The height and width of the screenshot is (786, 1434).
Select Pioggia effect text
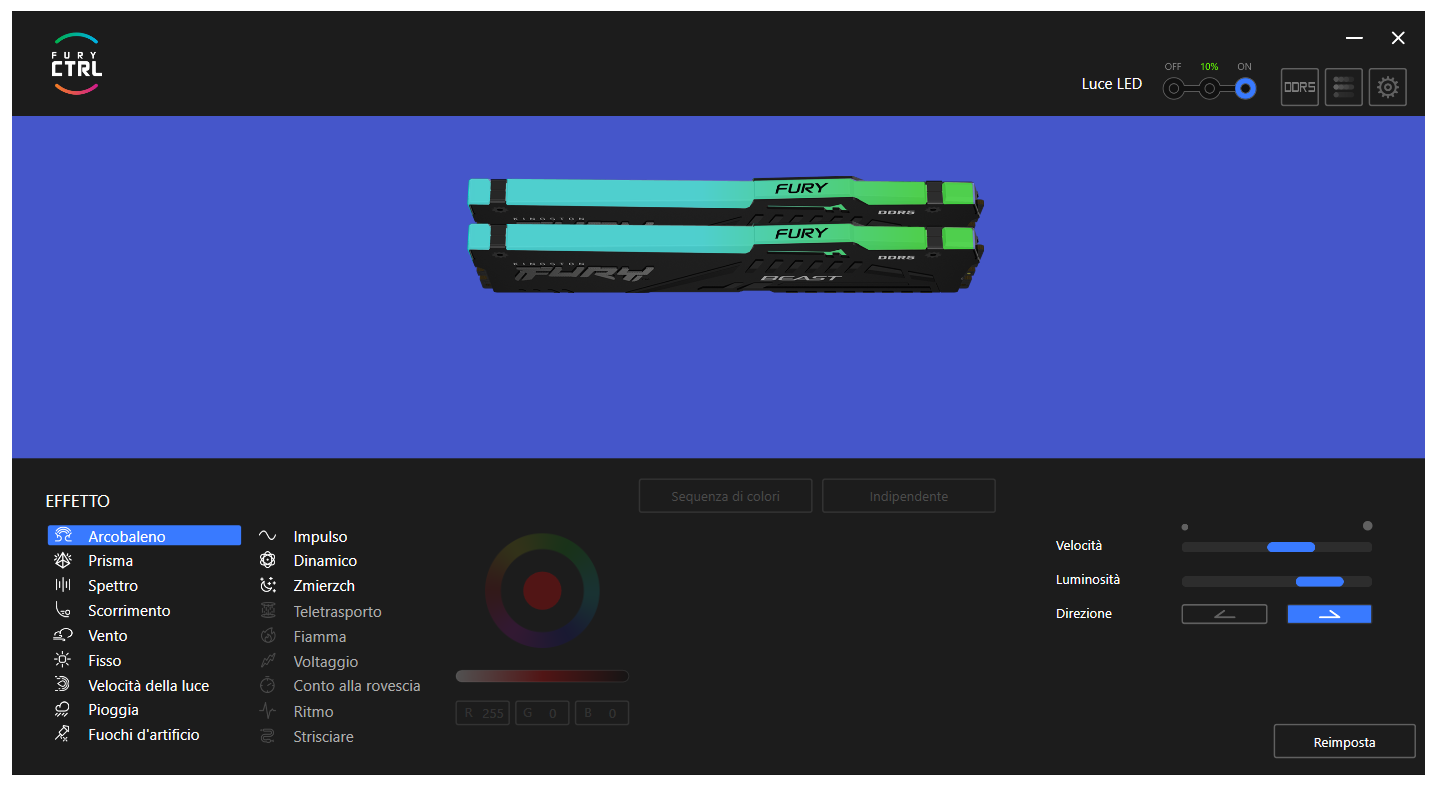pyautogui.click(x=113, y=710)
